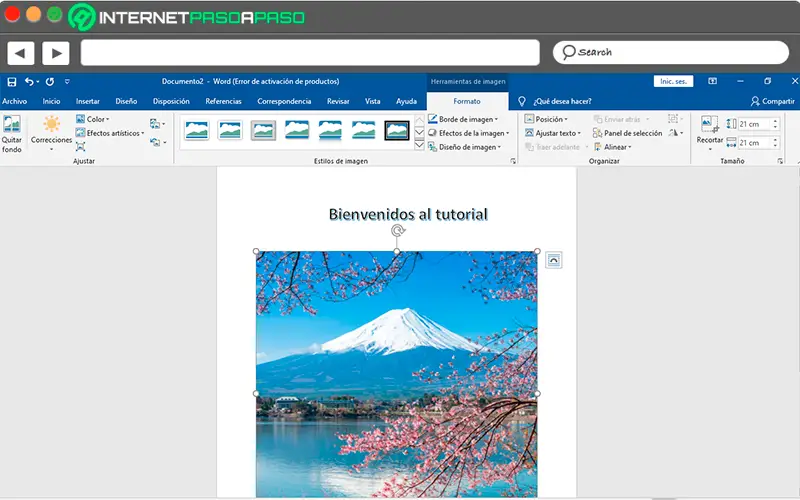800x500 pixels.
Task: Open the Alinear dropdown
Action: [613, 147]
